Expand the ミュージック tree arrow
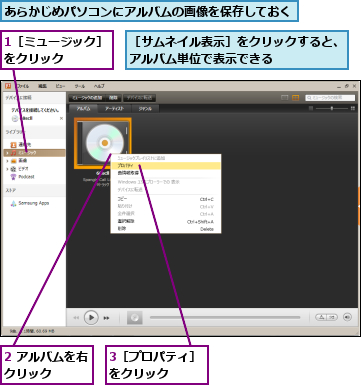This screenshot has width=361, height=385. [x=7, y=153]
